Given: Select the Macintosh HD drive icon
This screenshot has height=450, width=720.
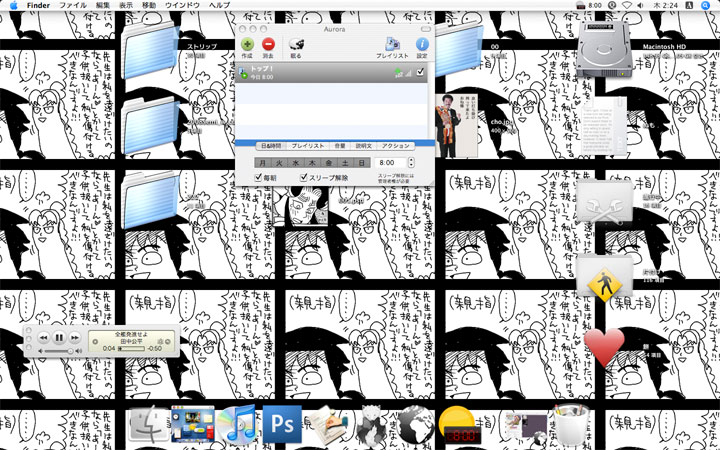Looking at the screenshot, I should coord(604,49).
